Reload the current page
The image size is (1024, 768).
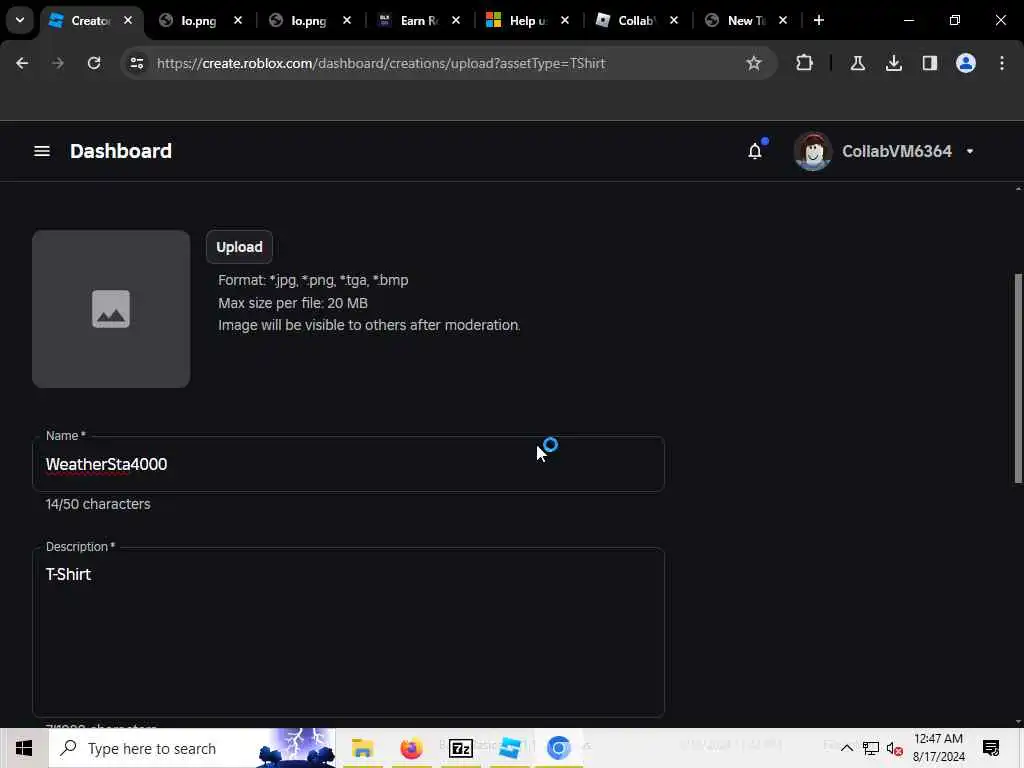(94, 63)
